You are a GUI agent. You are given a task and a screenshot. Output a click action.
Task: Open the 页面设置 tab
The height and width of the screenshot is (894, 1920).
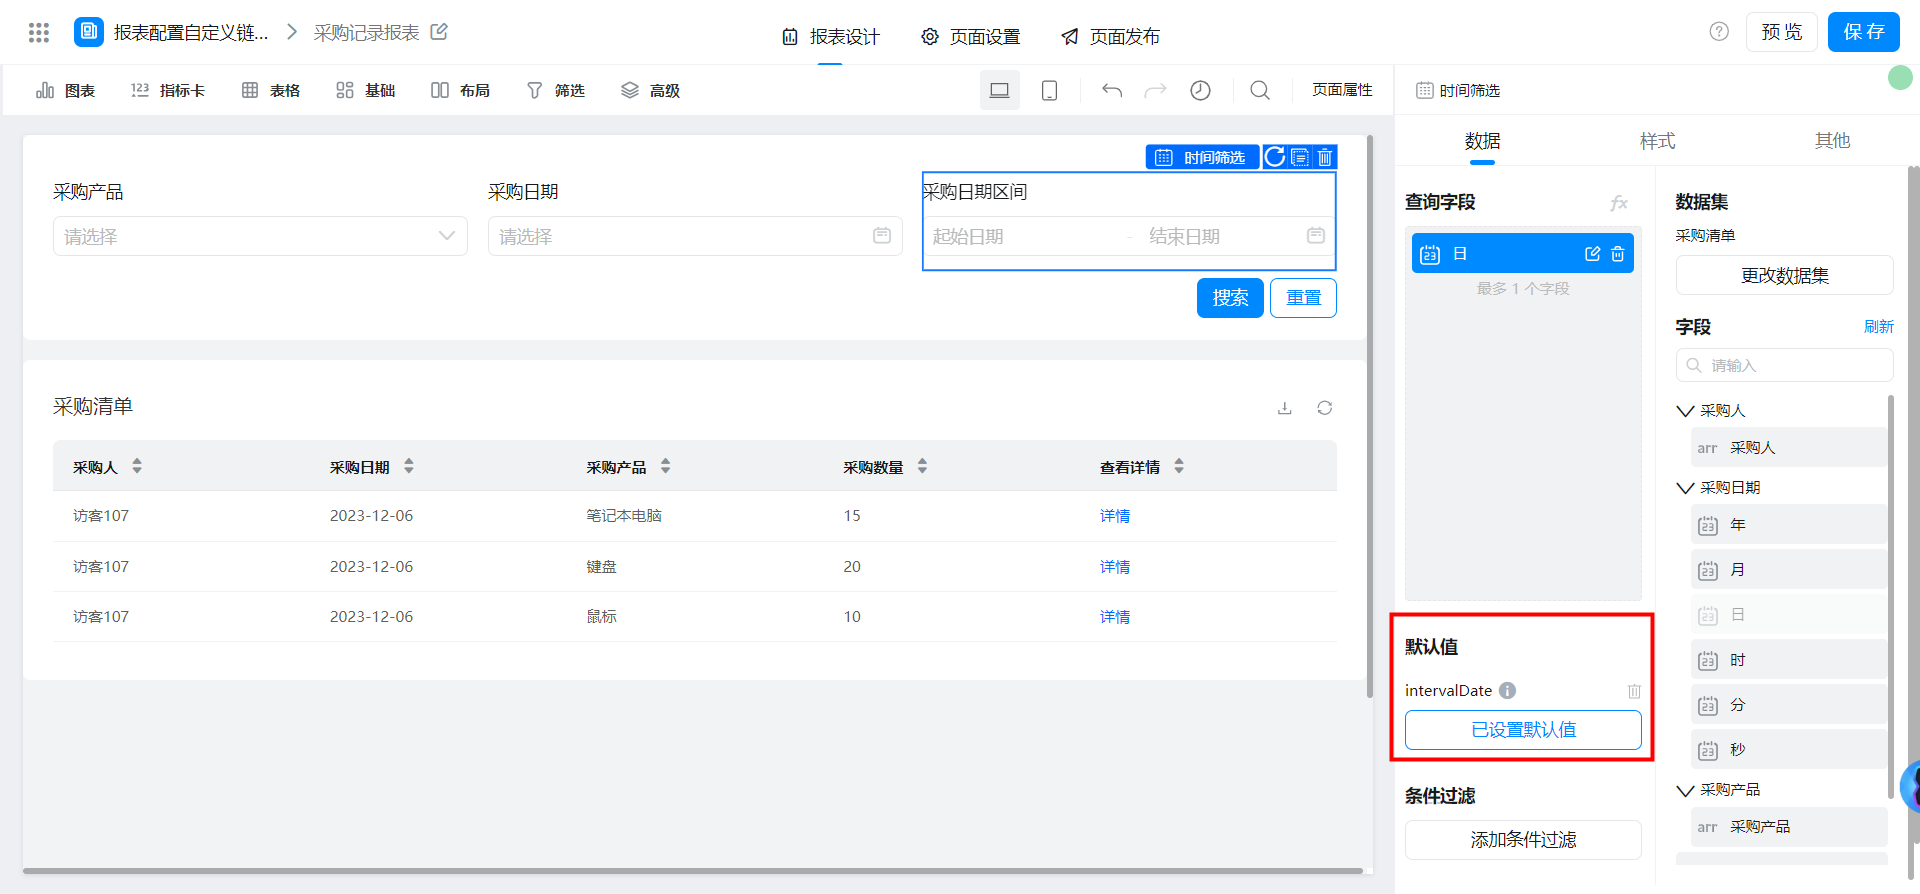(970, 37)
